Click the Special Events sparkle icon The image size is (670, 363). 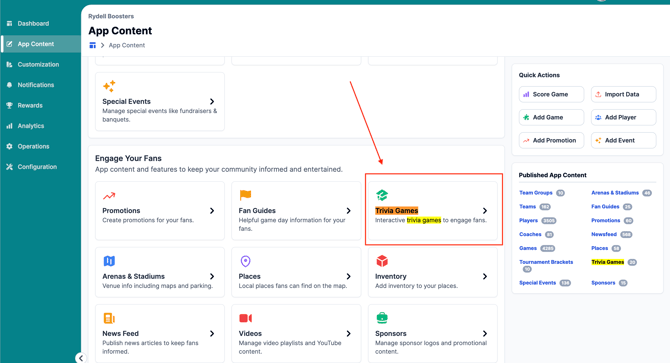click(109, 86)
